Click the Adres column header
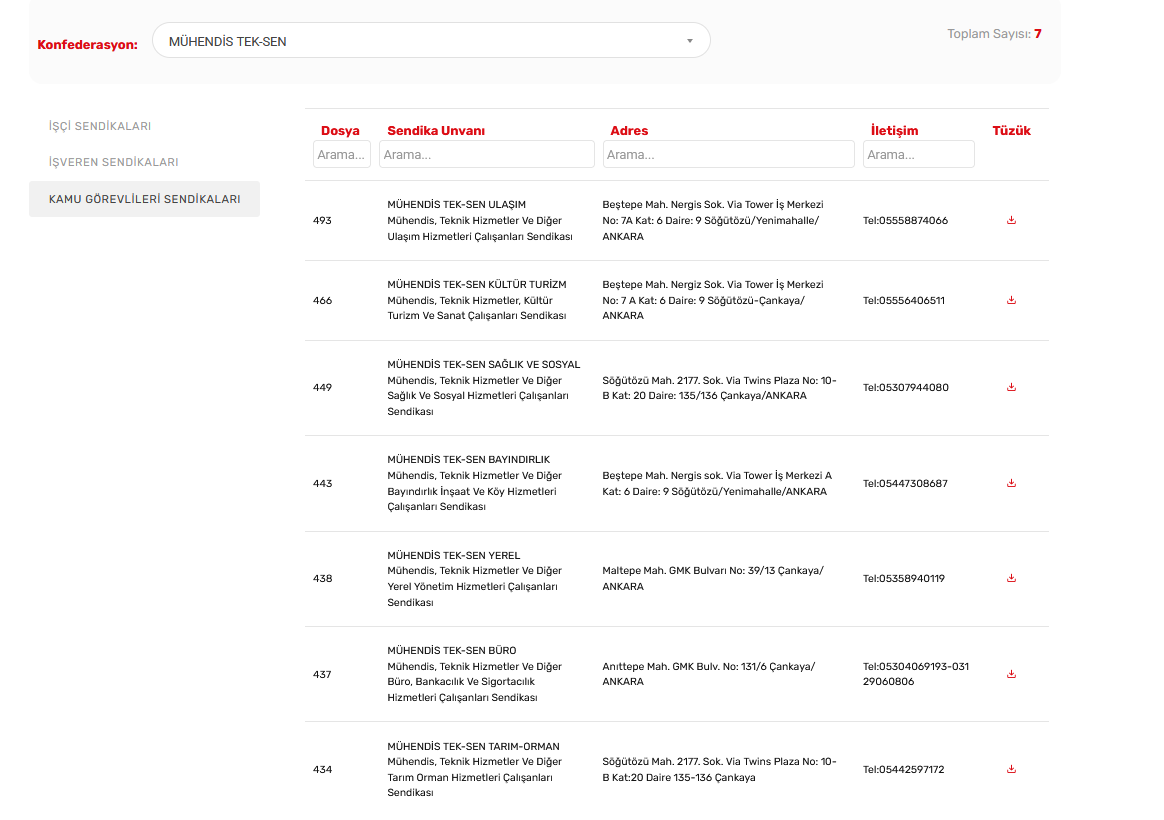1164x820 pixels. 629,131
